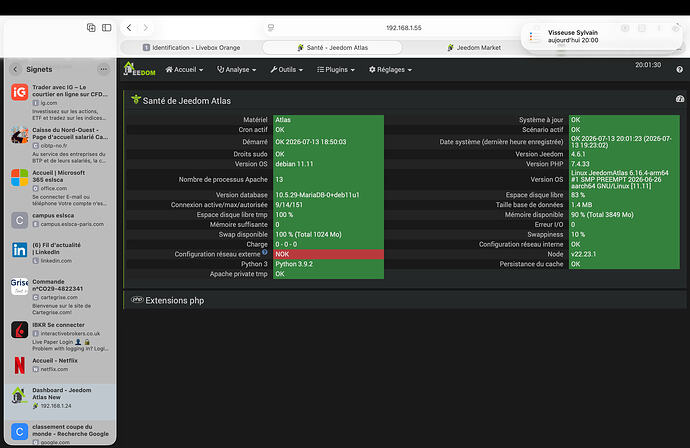Click the browser forward arrow
The image size is (690, 448).
[146, 28]
